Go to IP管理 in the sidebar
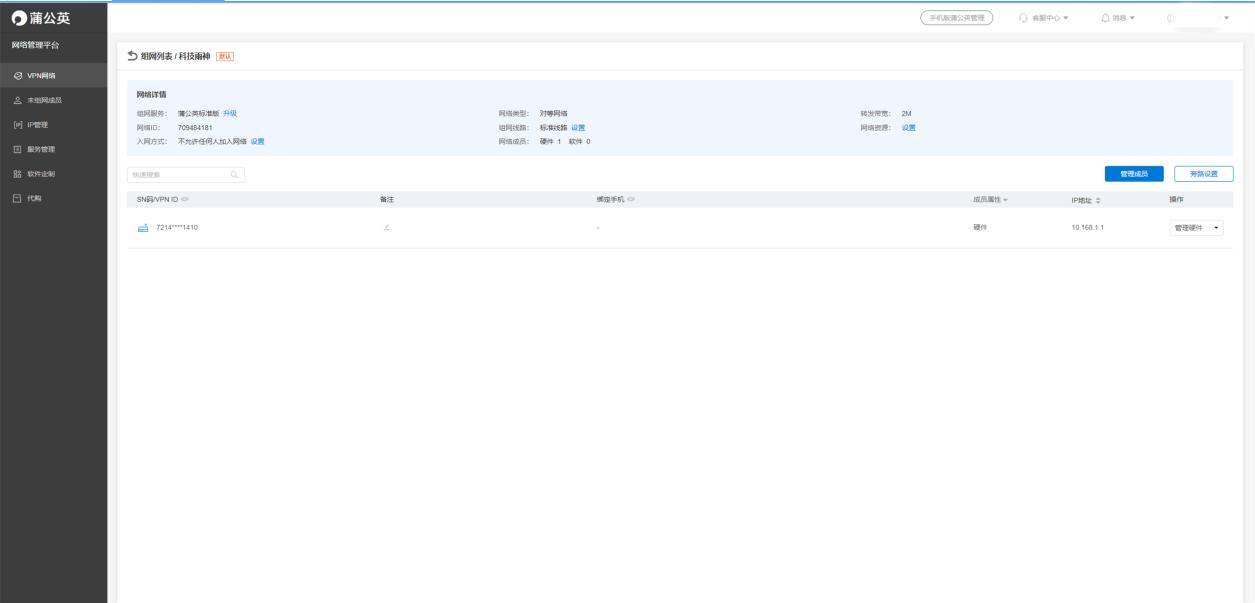The image size is (1255, 603). (x=53, y=125)
